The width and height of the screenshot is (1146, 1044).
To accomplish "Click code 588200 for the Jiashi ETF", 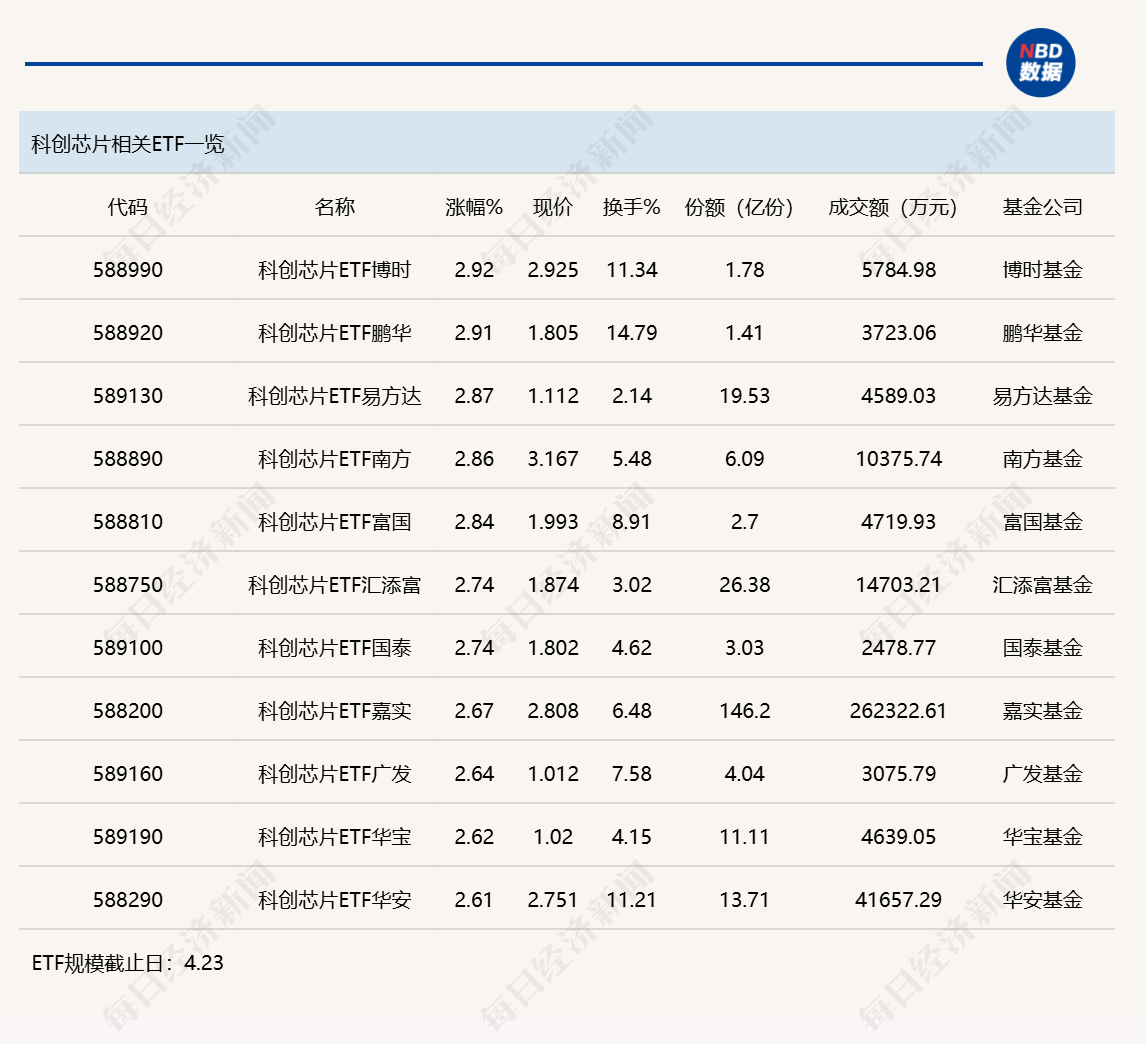I will coord(125,710).
